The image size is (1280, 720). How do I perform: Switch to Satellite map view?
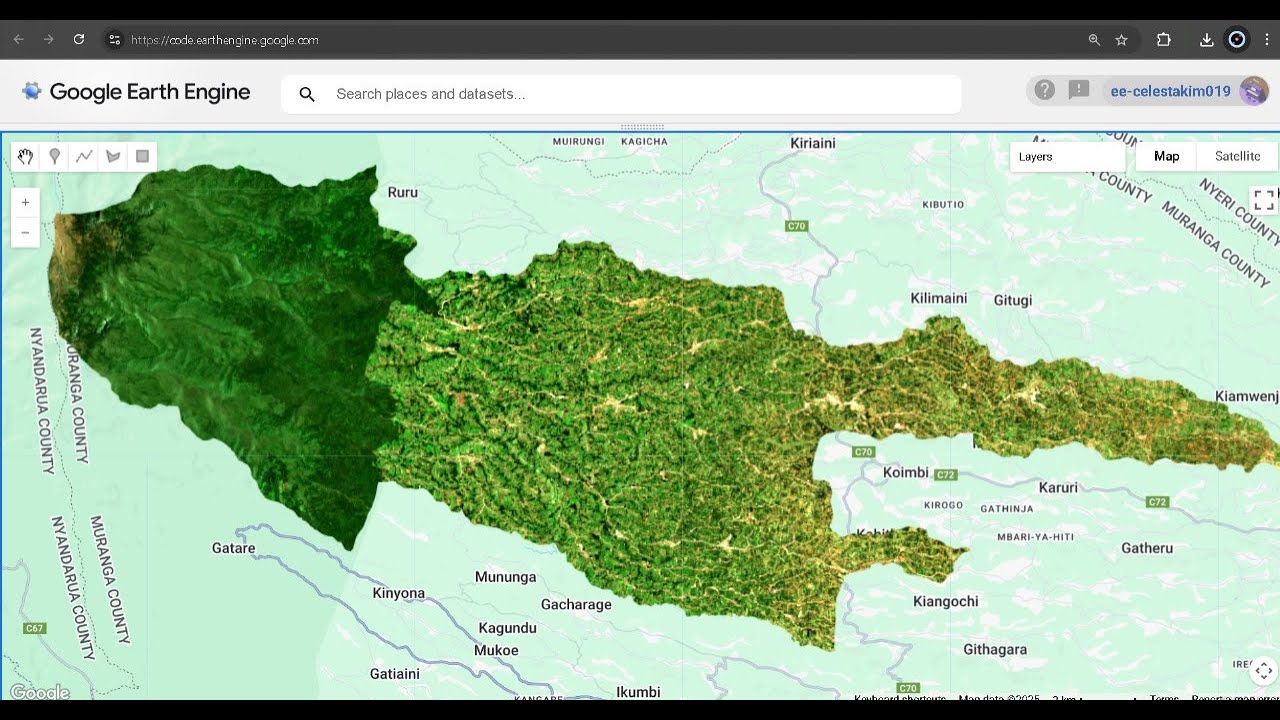point(1237,156)
